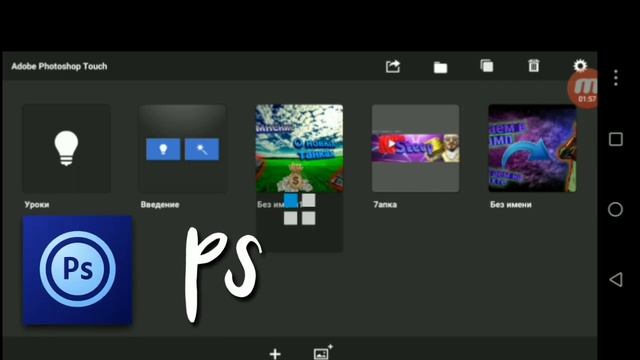
Task: Open the 7апка folder thumbnail
Action: 416,148
